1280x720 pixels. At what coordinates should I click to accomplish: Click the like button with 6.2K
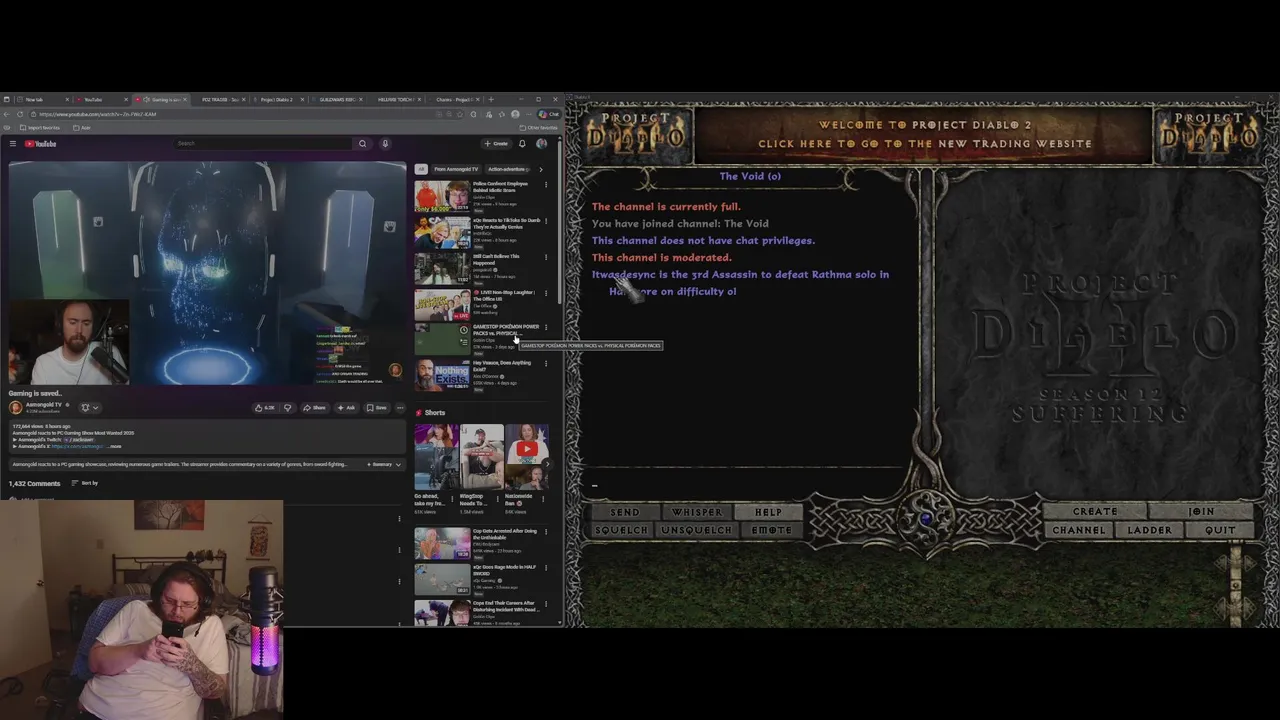[265, 407]
